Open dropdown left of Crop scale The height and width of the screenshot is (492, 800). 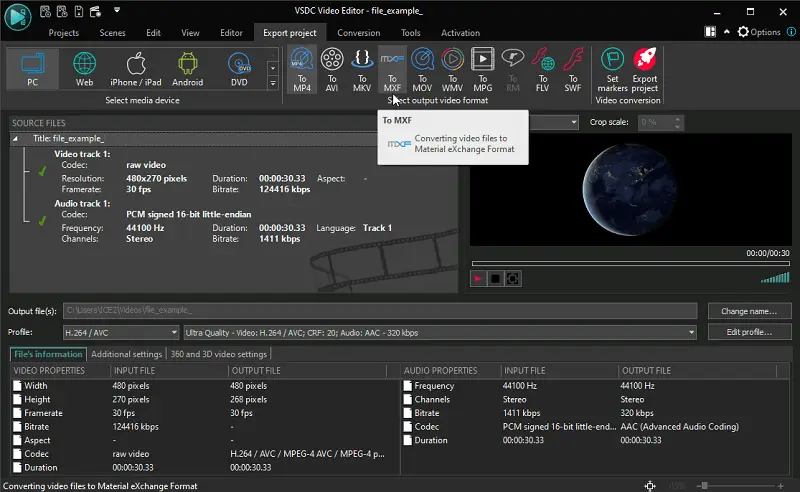coord(574,122)
